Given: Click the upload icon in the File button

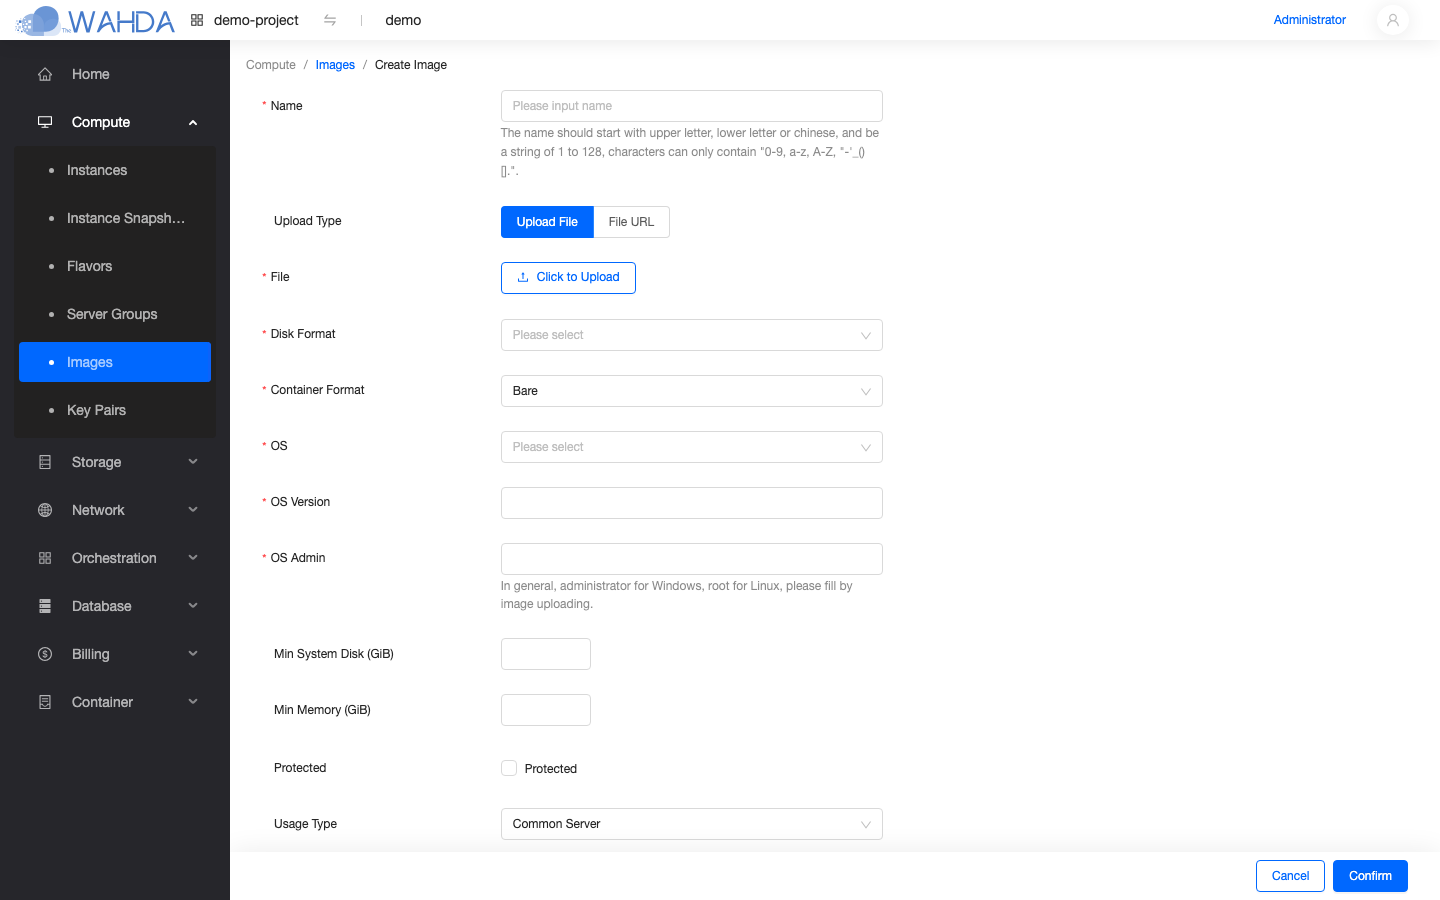Looking at the screenshot, I should pyautogui.click(x=523, y=277).
